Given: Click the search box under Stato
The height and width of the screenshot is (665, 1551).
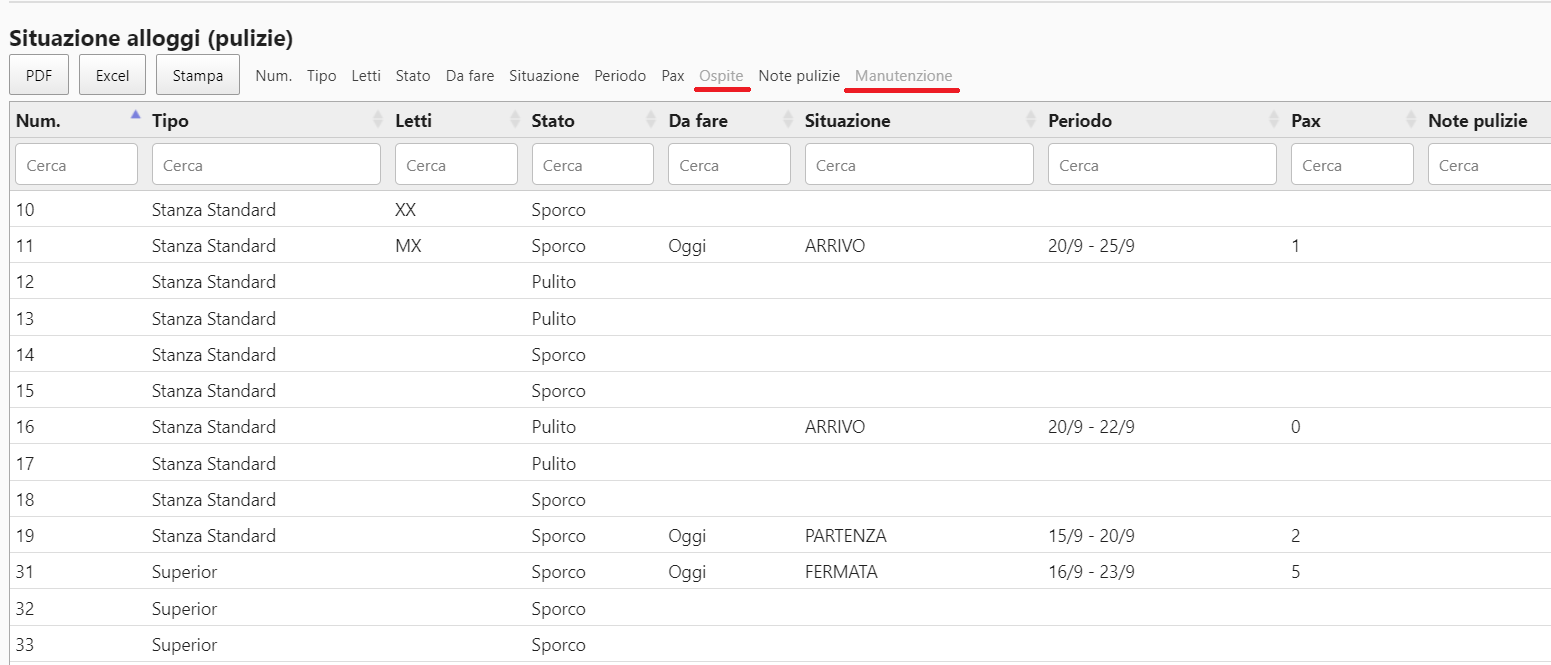Looking at the screenshot, I should coord(592,165).
